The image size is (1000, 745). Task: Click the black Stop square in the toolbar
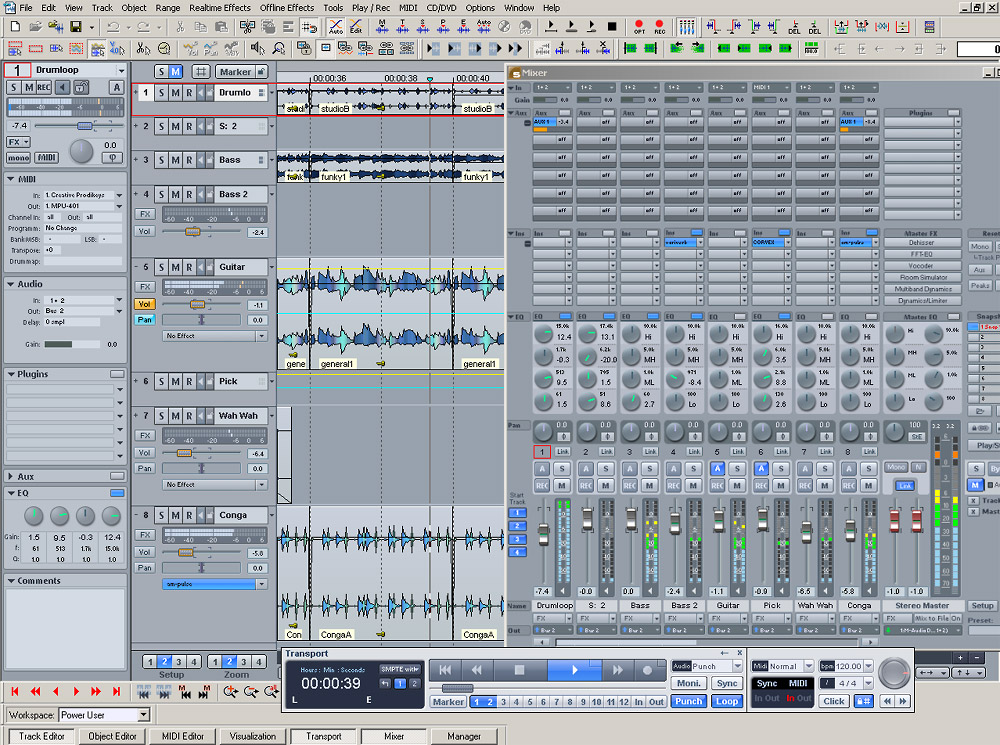coord(612,27)
